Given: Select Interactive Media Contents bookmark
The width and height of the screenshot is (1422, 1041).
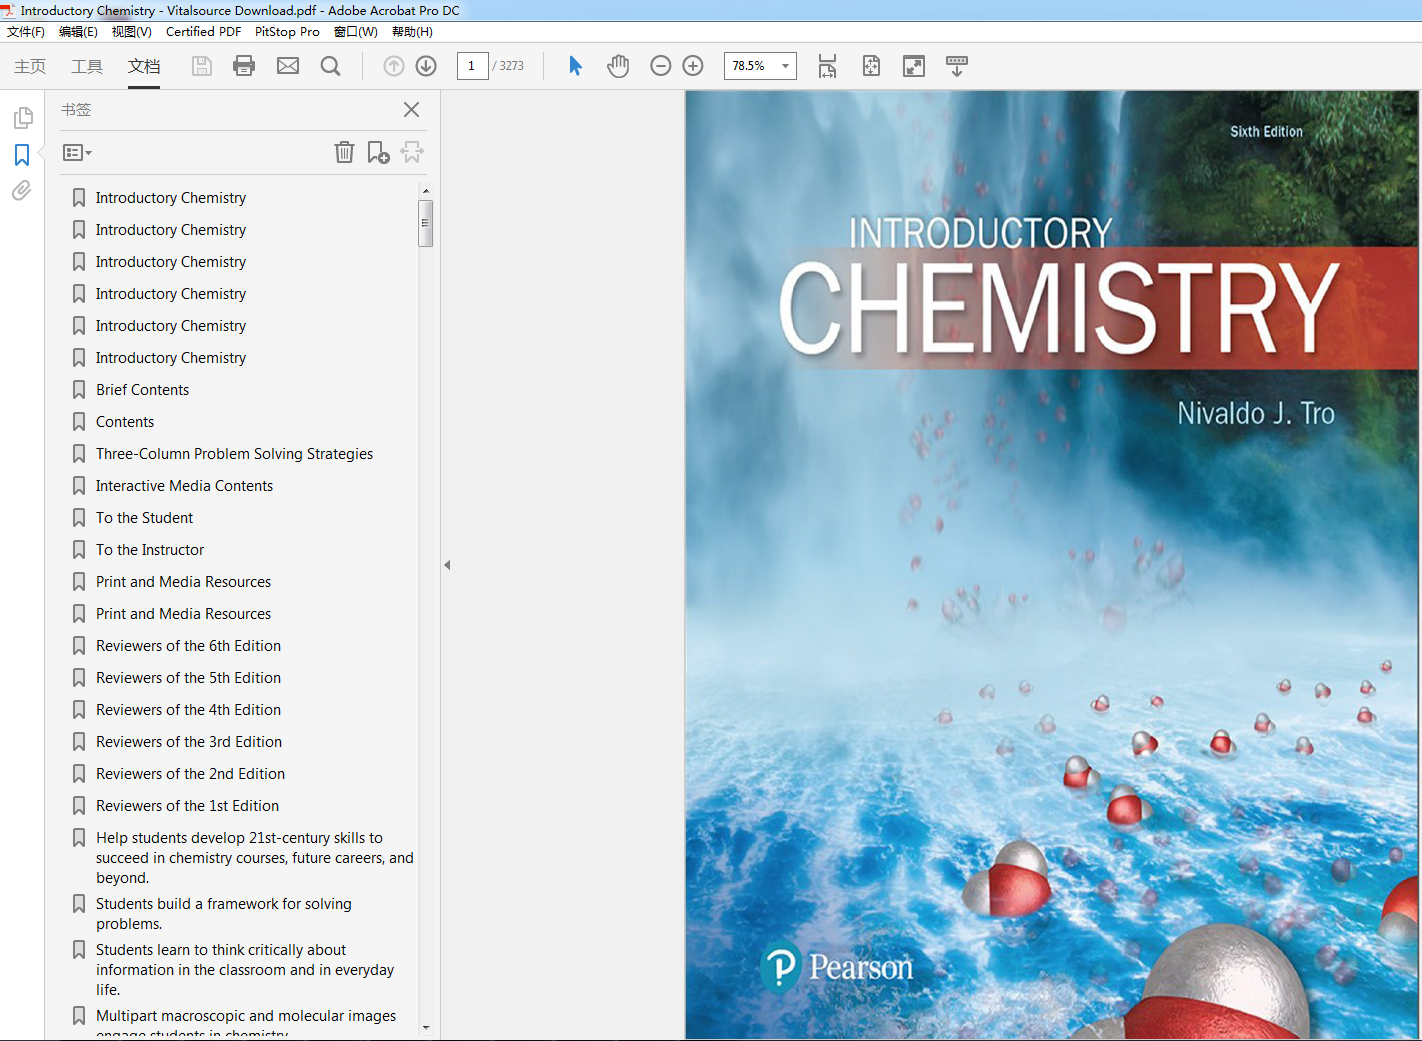Looking at the screenshot, I should (x=184, y=486).
